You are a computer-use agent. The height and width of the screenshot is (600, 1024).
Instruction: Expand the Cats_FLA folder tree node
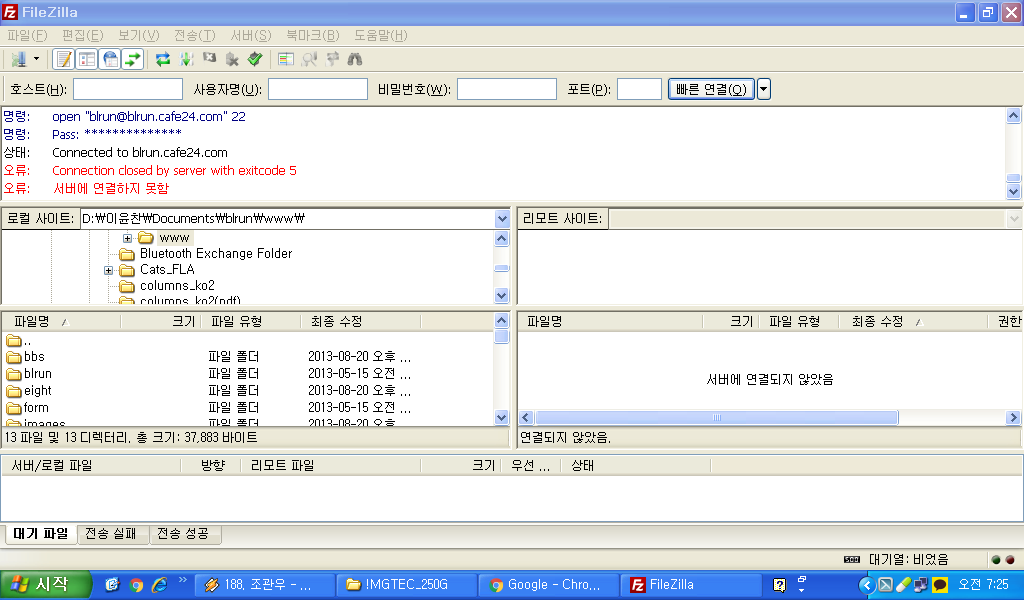coord(108,270)
